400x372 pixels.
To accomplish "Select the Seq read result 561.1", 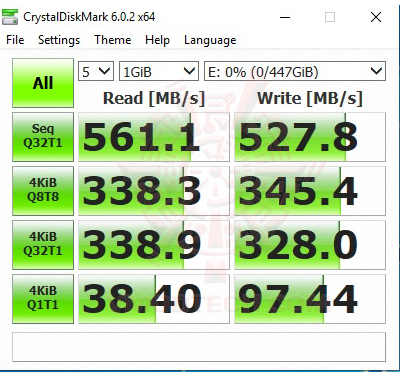I will click(154, 137).
